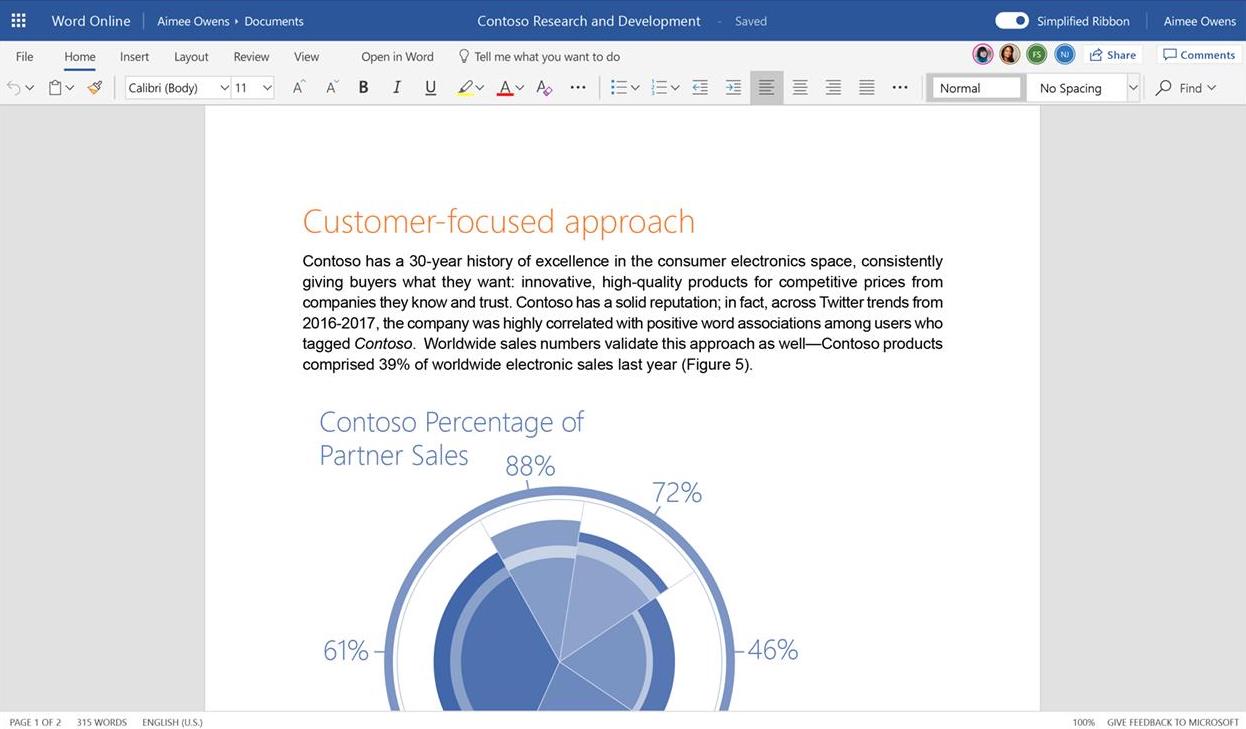1246x729 pixels.
Task: Expand the paste options arrow
Action: tap(70, 88)
